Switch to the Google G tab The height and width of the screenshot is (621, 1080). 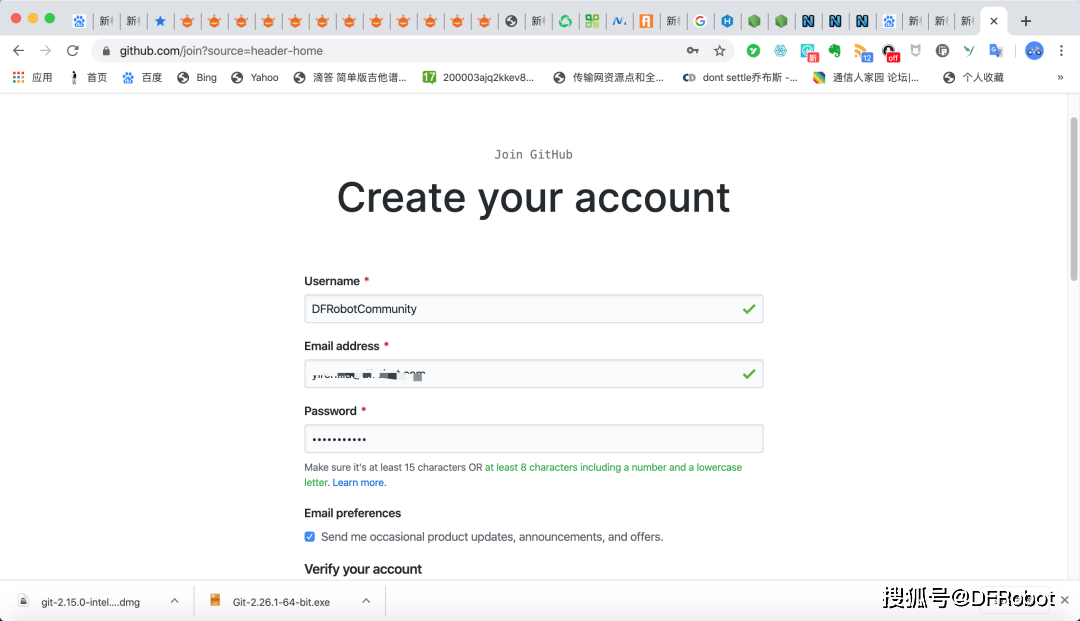pyautogui.click(x=700, y=21)
